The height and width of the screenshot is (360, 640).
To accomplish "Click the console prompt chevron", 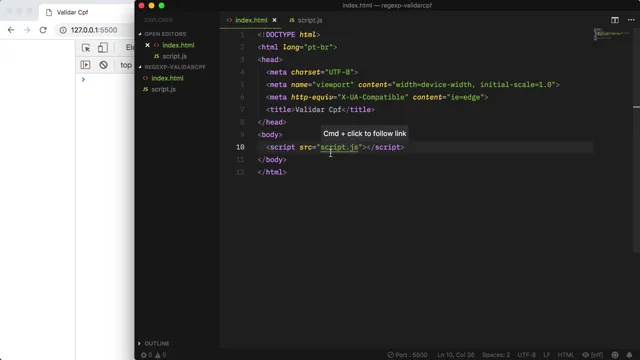I will [83, 80].
